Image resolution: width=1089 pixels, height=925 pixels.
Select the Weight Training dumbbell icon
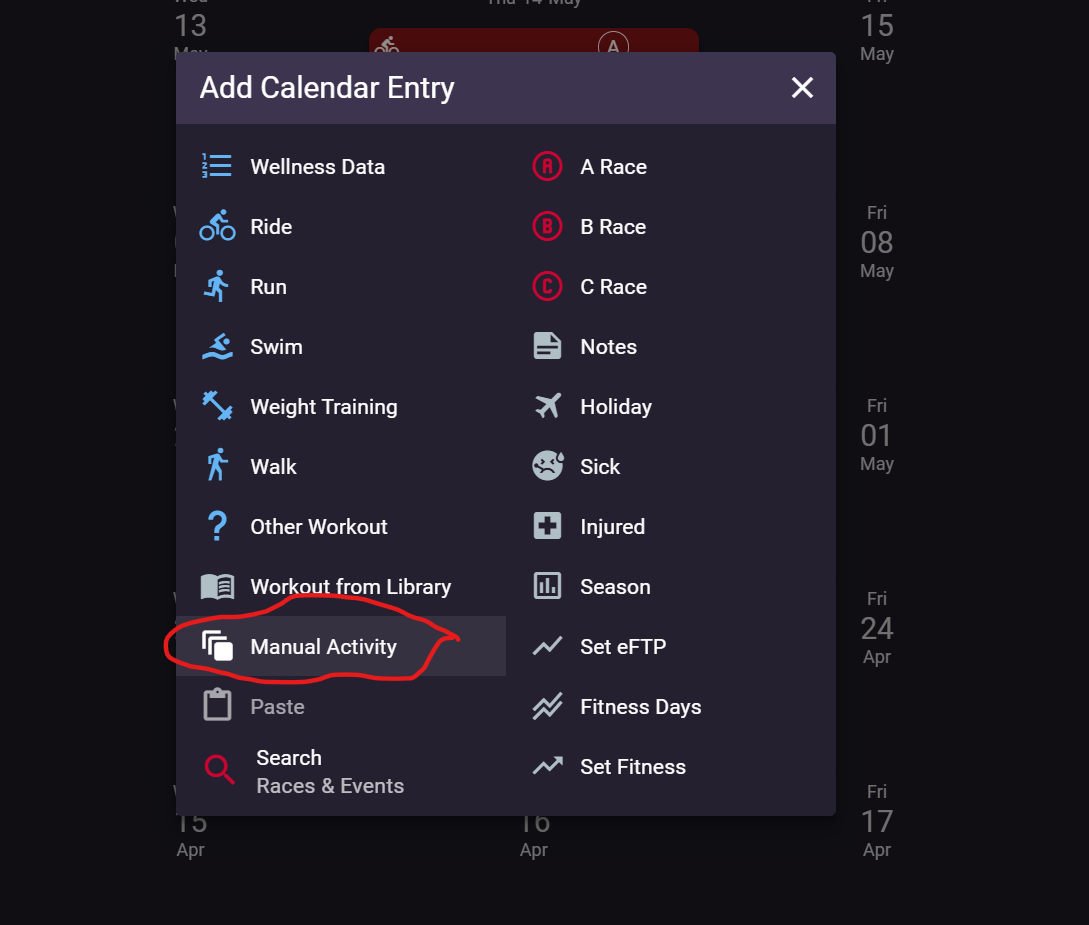pyautogui.click(x=217, y=406)
